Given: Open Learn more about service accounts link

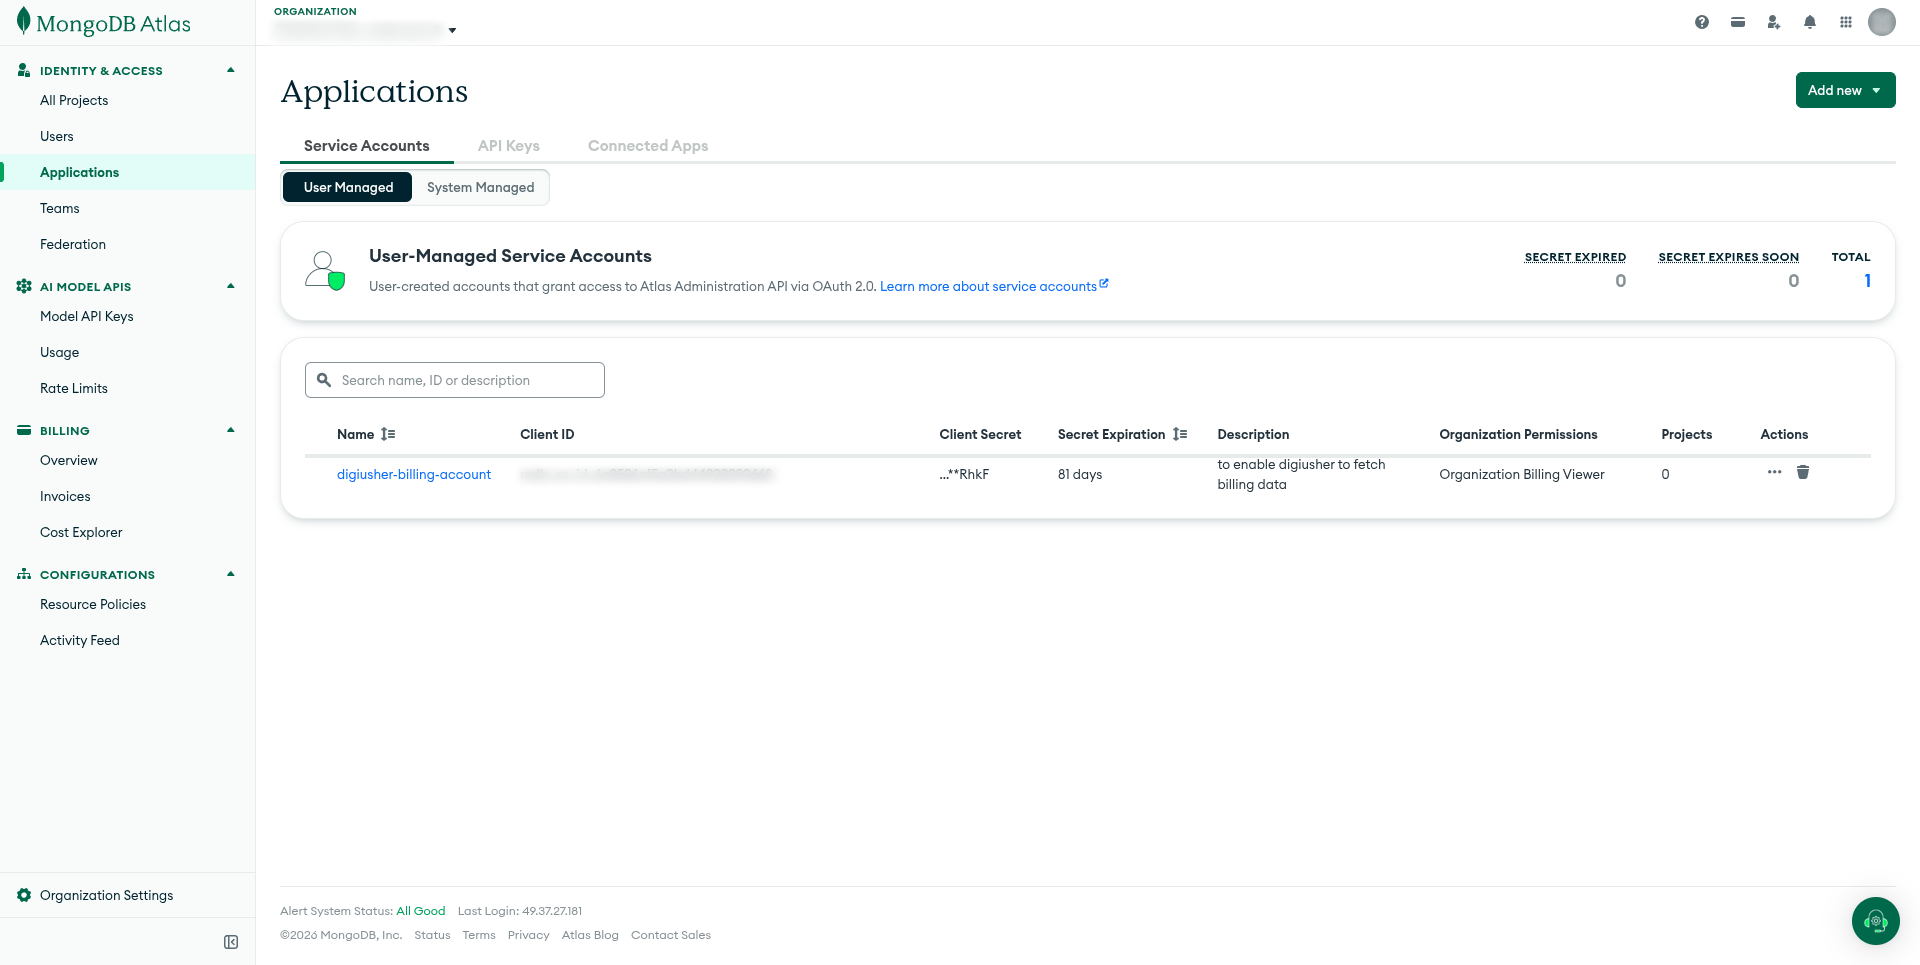Looking at the screenshot, I should click(x=988, y=286).
